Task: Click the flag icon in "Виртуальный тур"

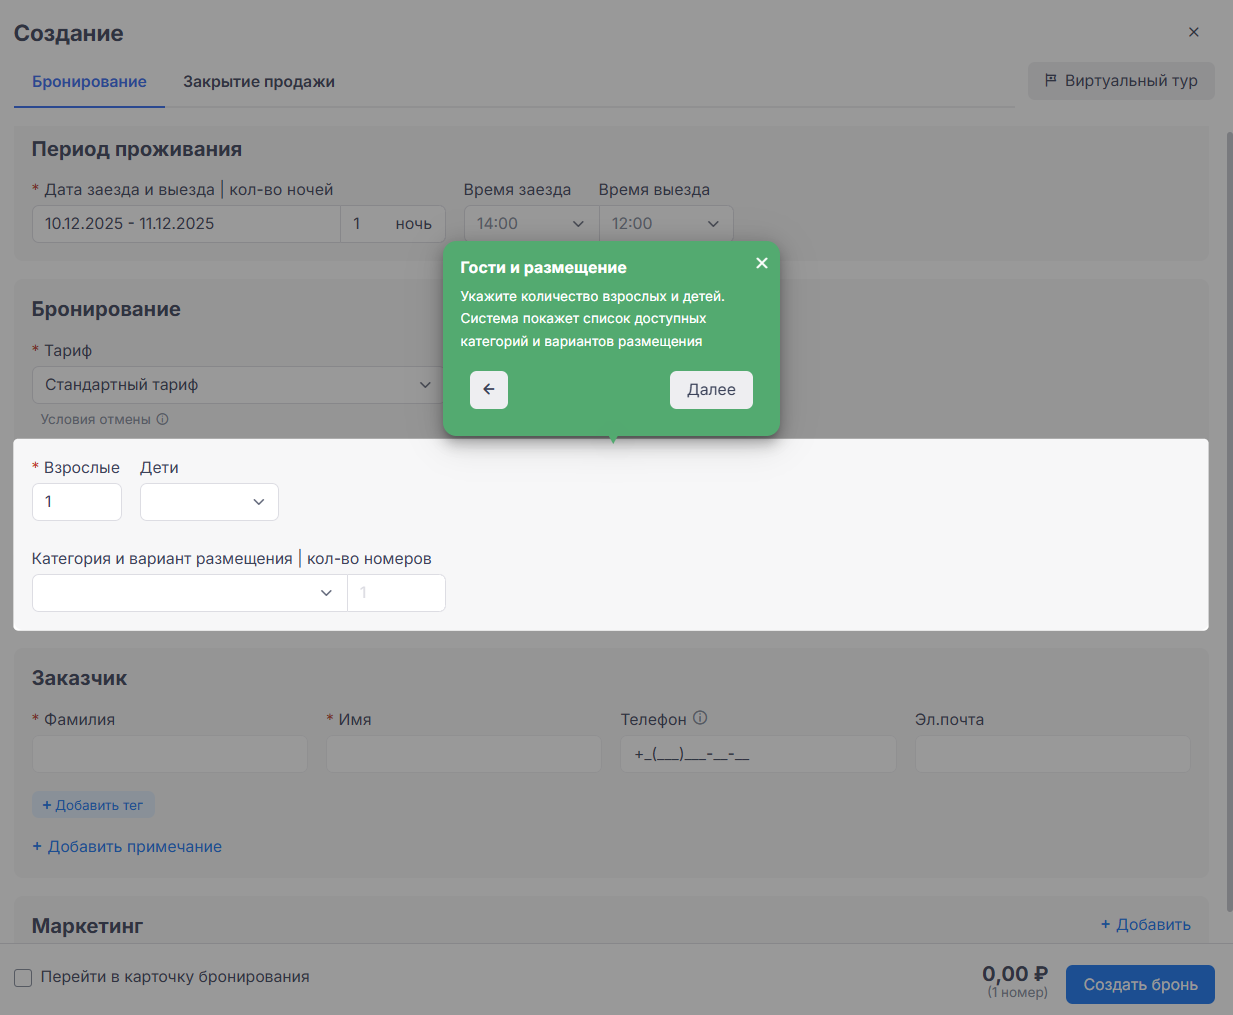Action: pos(1050,81)
